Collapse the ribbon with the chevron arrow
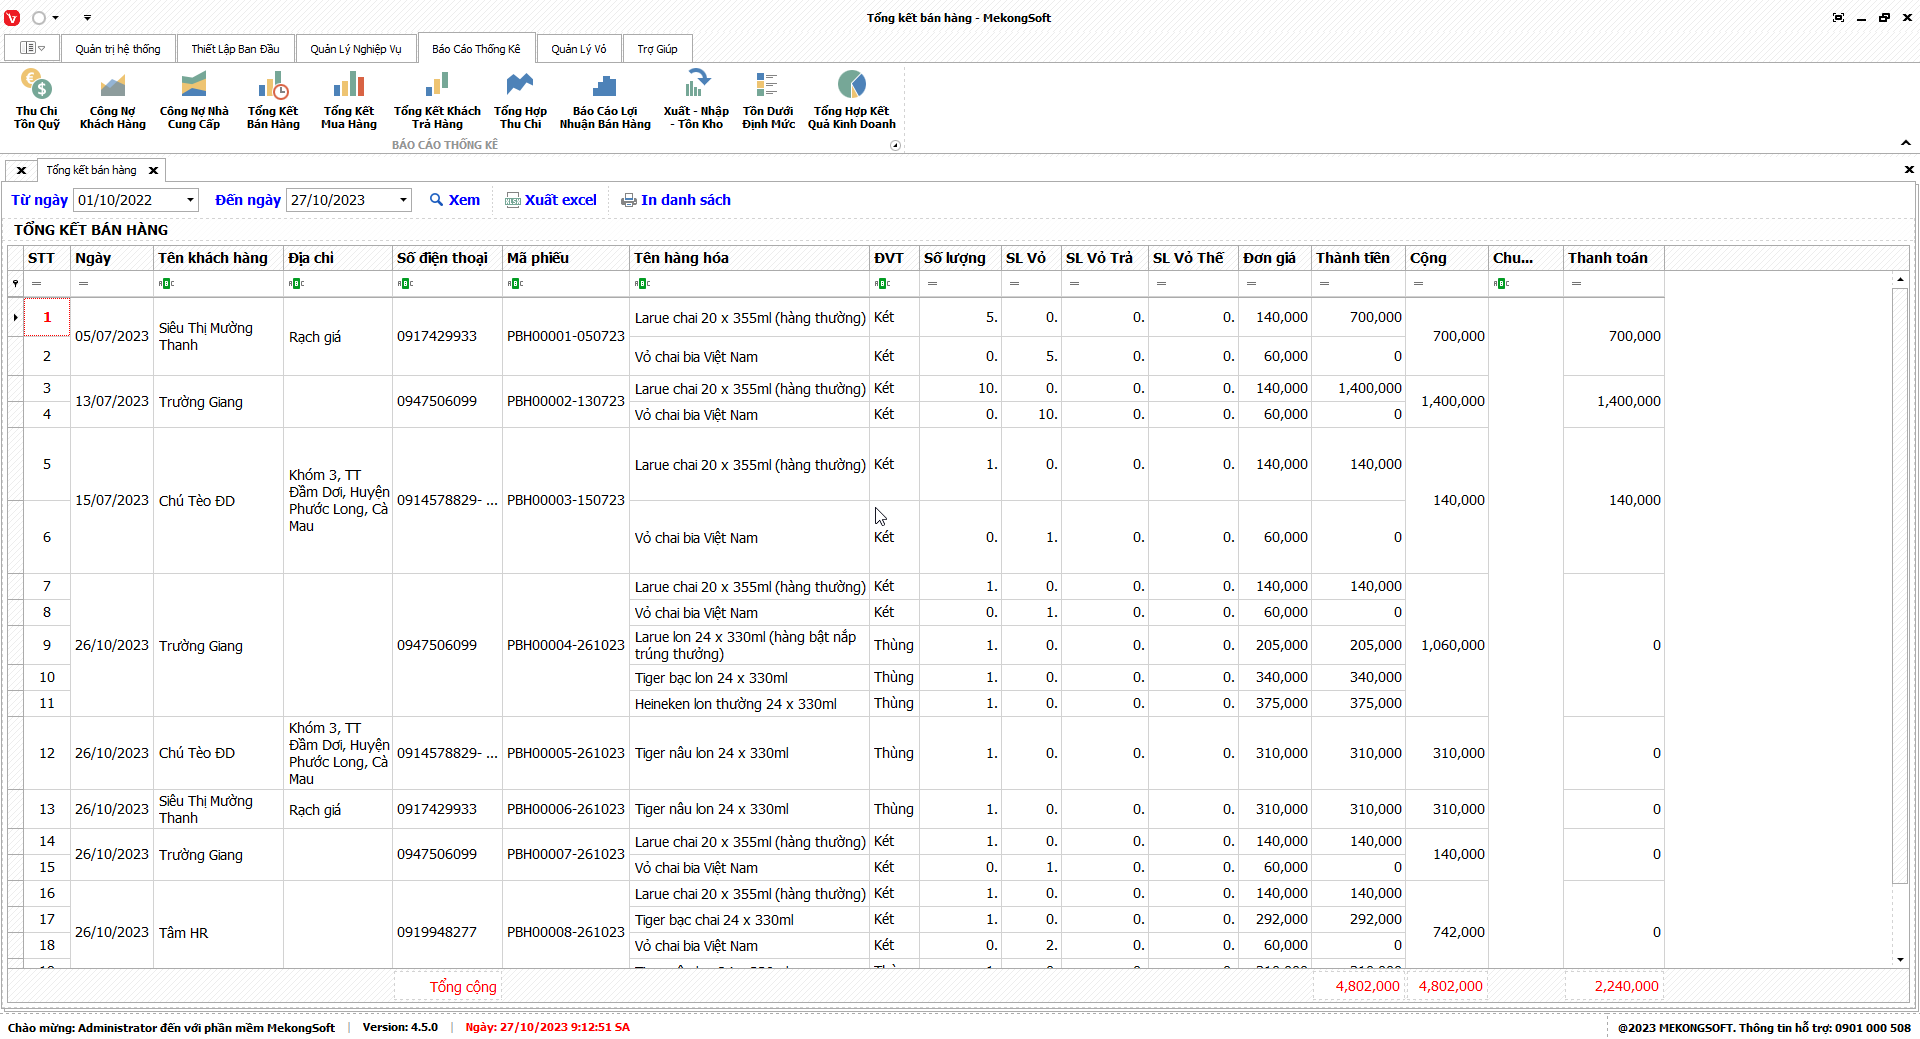The image size is (1920, 1039). [1906, 143]
